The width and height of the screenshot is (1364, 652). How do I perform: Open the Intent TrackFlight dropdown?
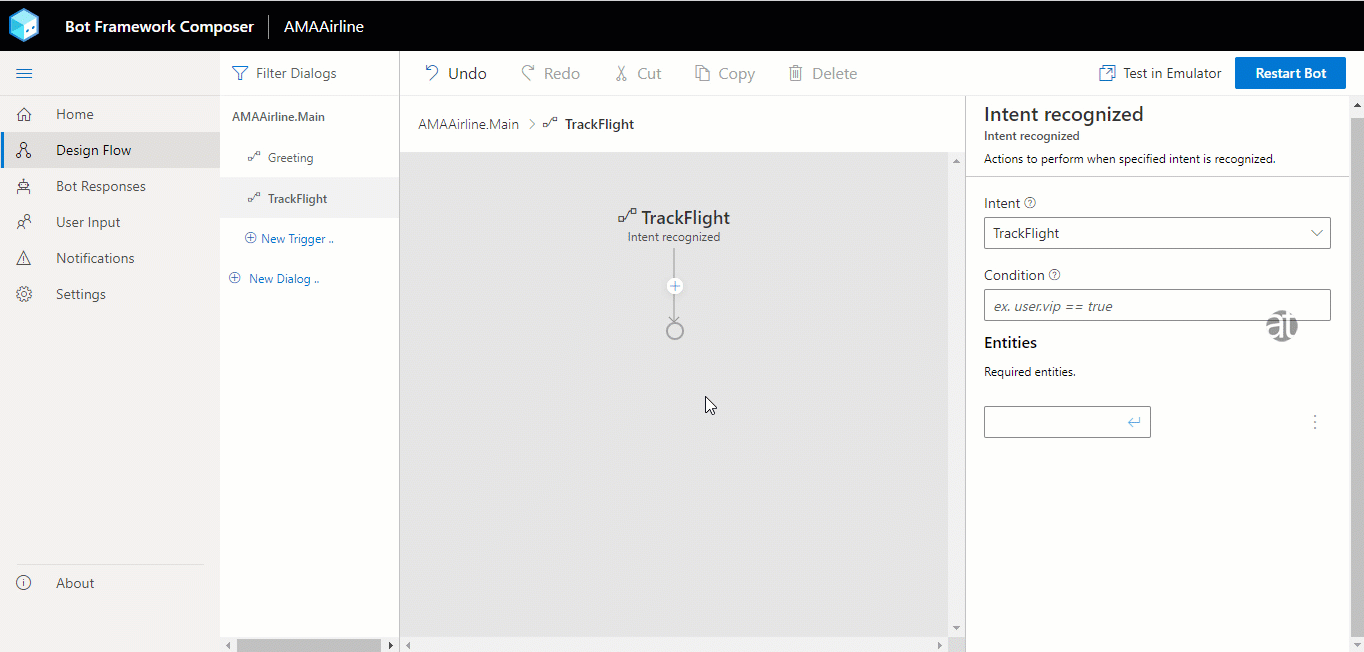click(x=1157, y=233)
